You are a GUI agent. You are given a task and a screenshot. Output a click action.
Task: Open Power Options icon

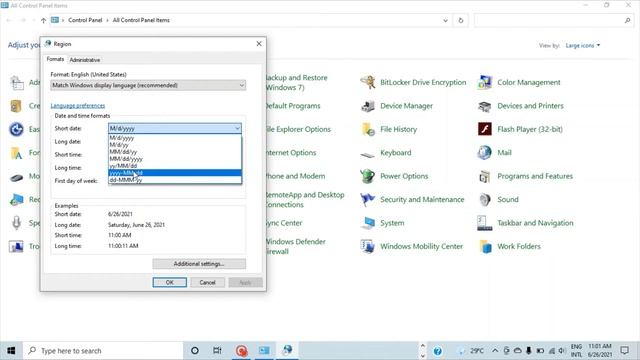point(368,176)
